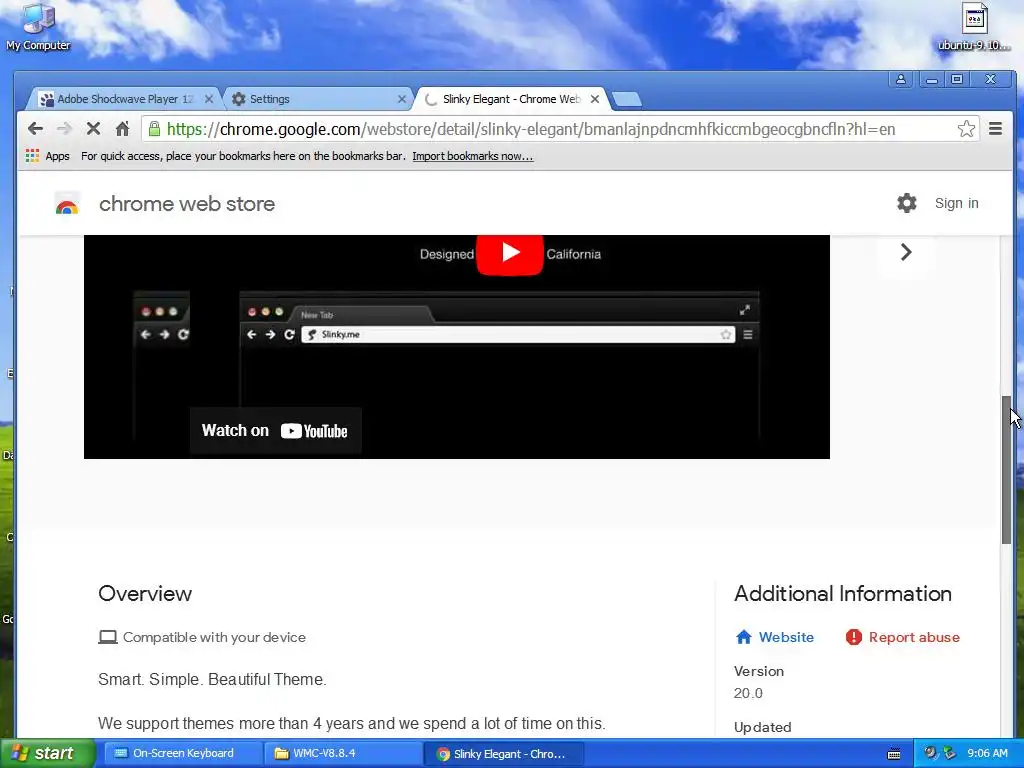
Task: Go back with the browser back arrow
Action: click(35, 129)
